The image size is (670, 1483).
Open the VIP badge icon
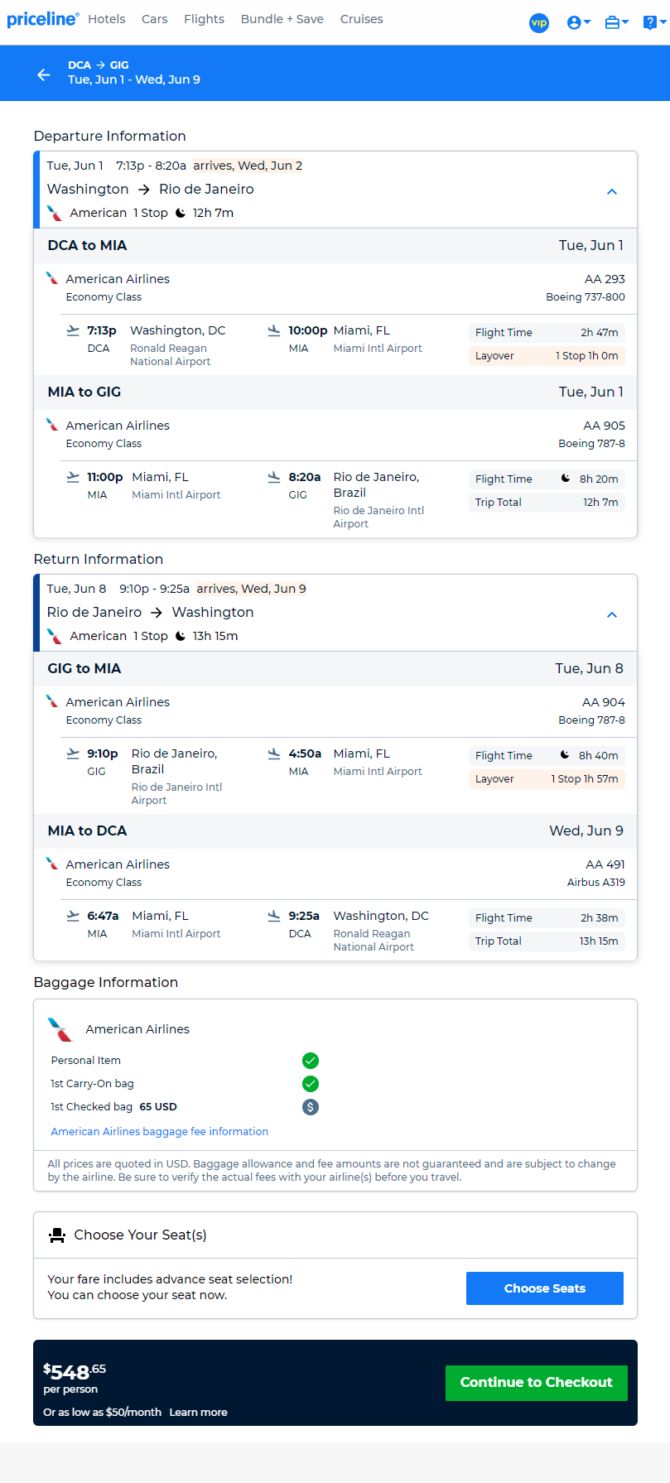click(x=539, y=22)
